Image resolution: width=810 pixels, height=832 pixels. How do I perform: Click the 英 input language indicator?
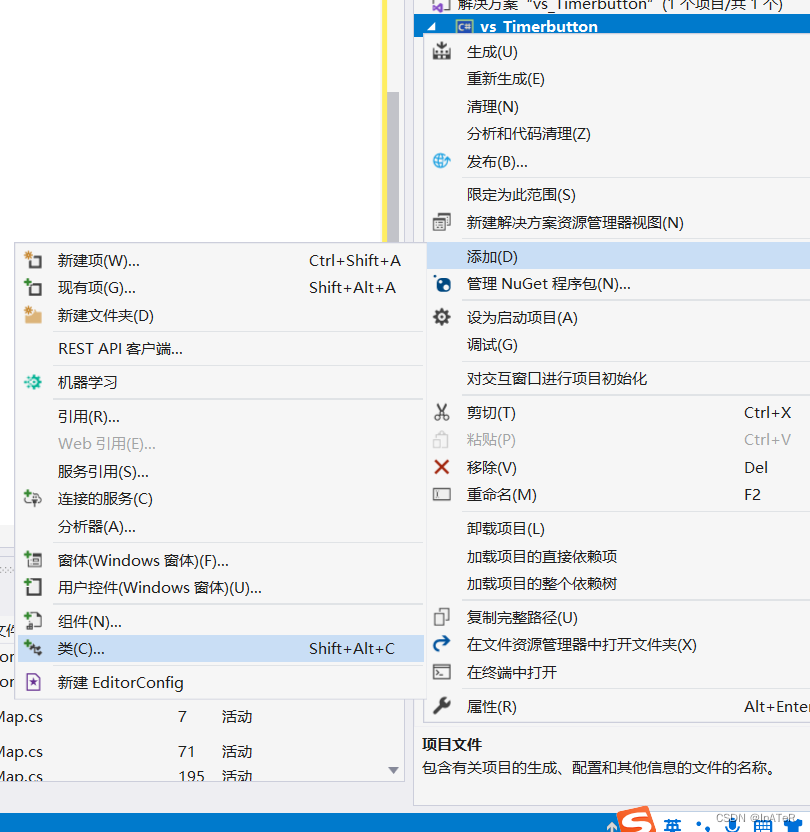click(x=672, y=824)
